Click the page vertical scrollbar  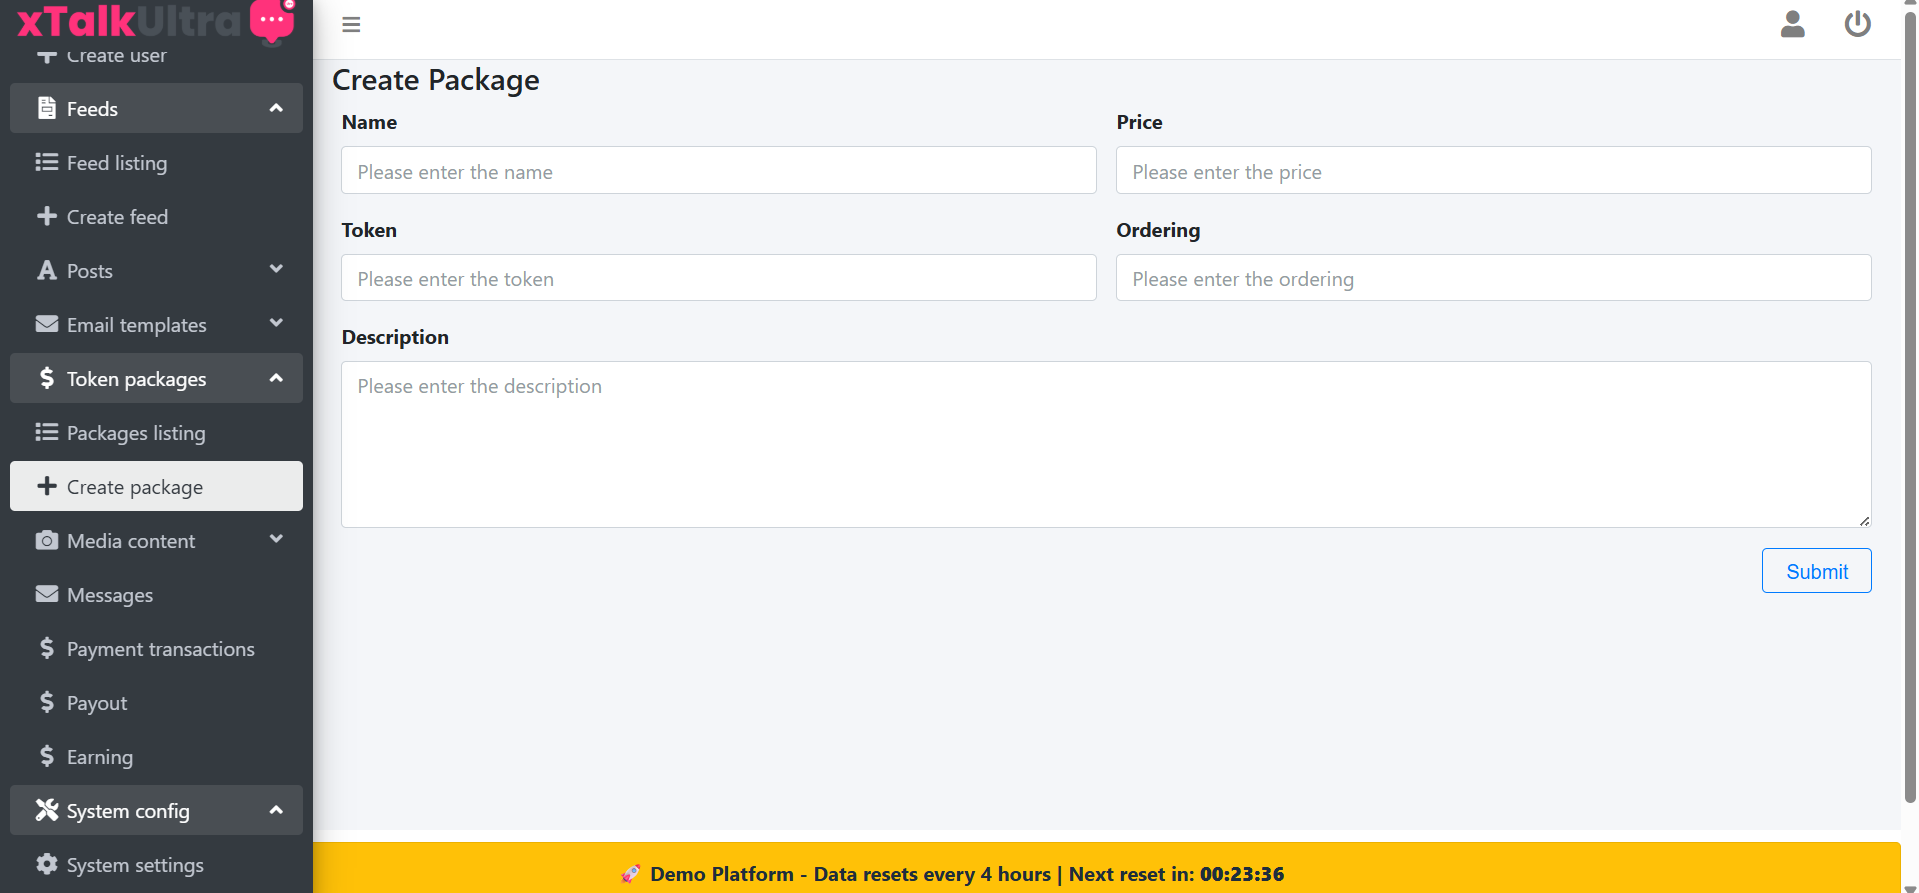1909,400
